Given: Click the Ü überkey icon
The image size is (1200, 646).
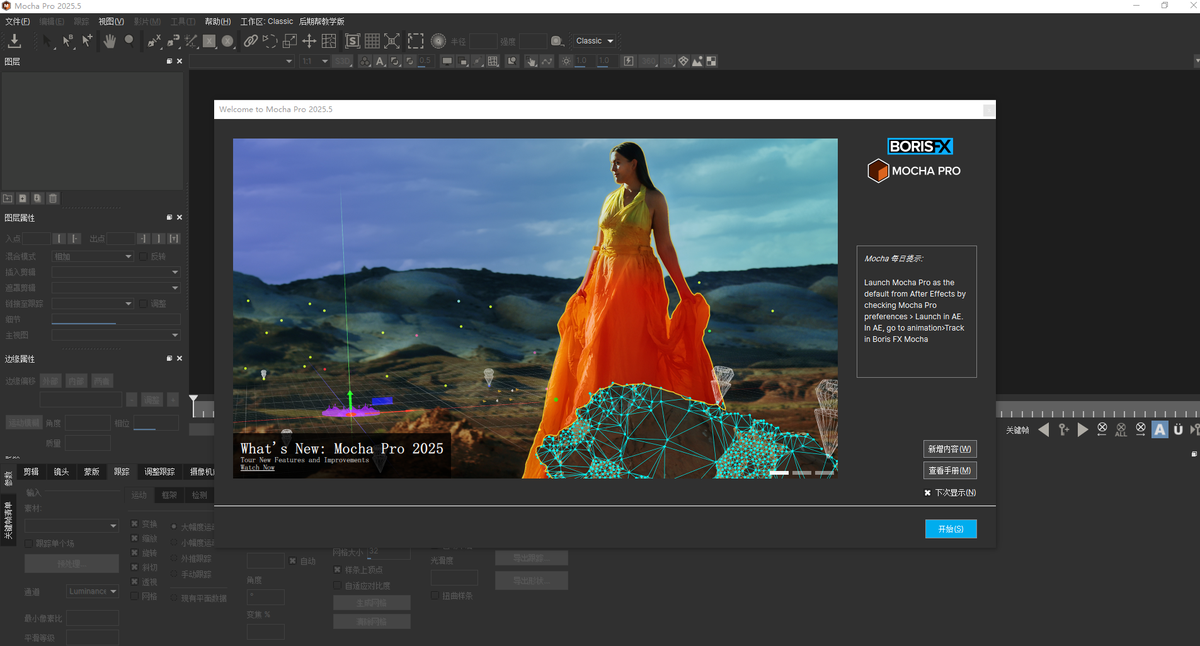Looking at the screenshot, I should (x=1178, y=430).
